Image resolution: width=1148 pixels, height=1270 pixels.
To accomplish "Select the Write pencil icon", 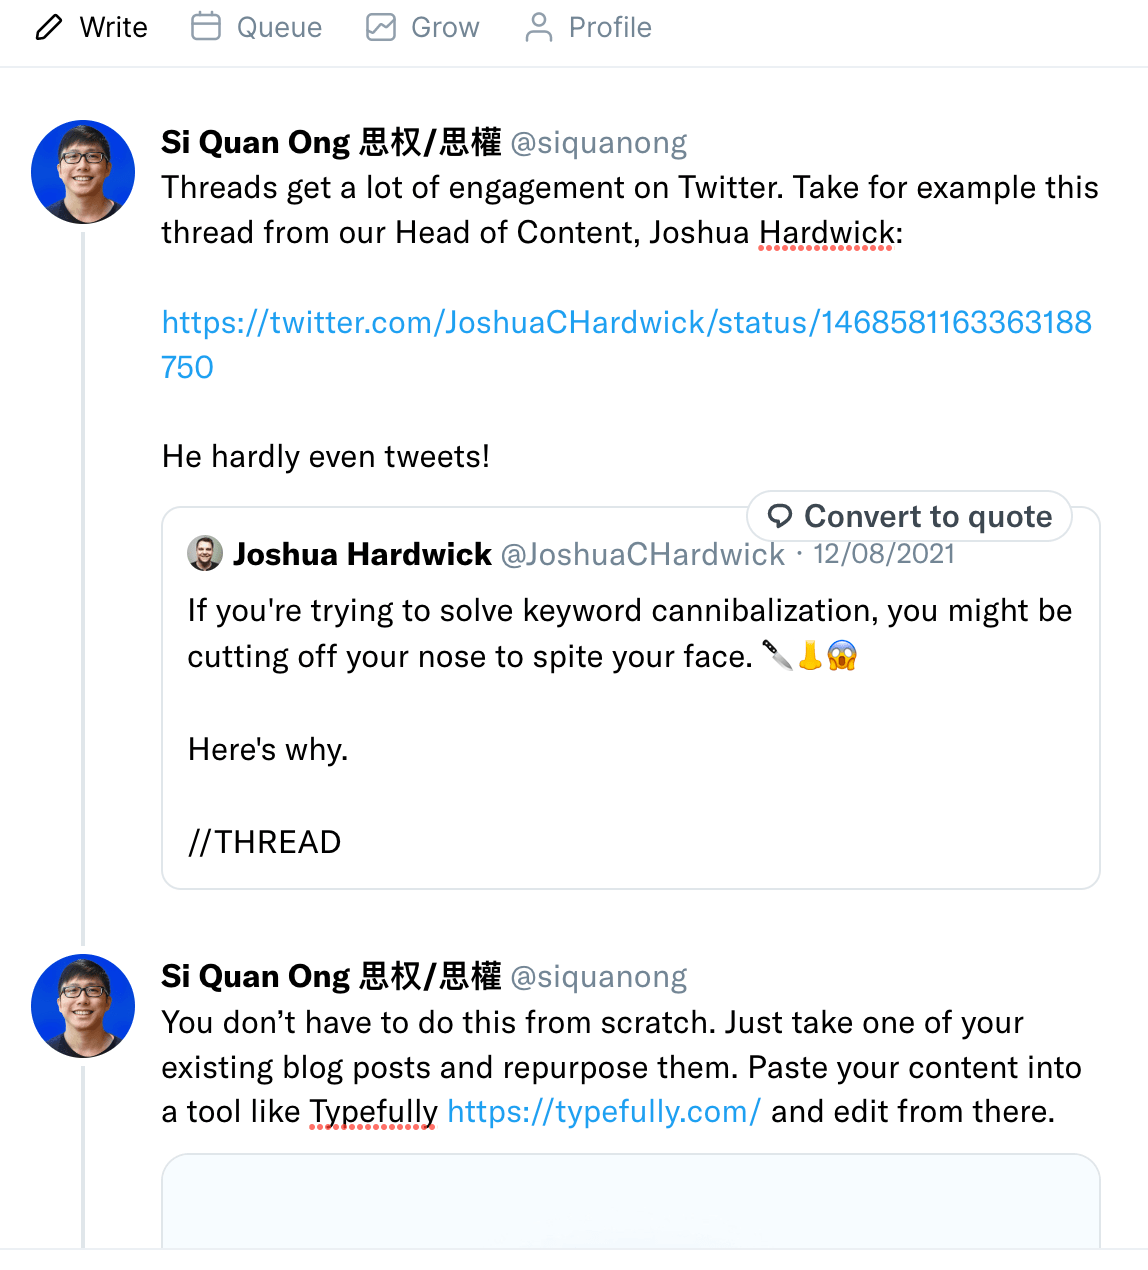I will [x=48, y=27].
